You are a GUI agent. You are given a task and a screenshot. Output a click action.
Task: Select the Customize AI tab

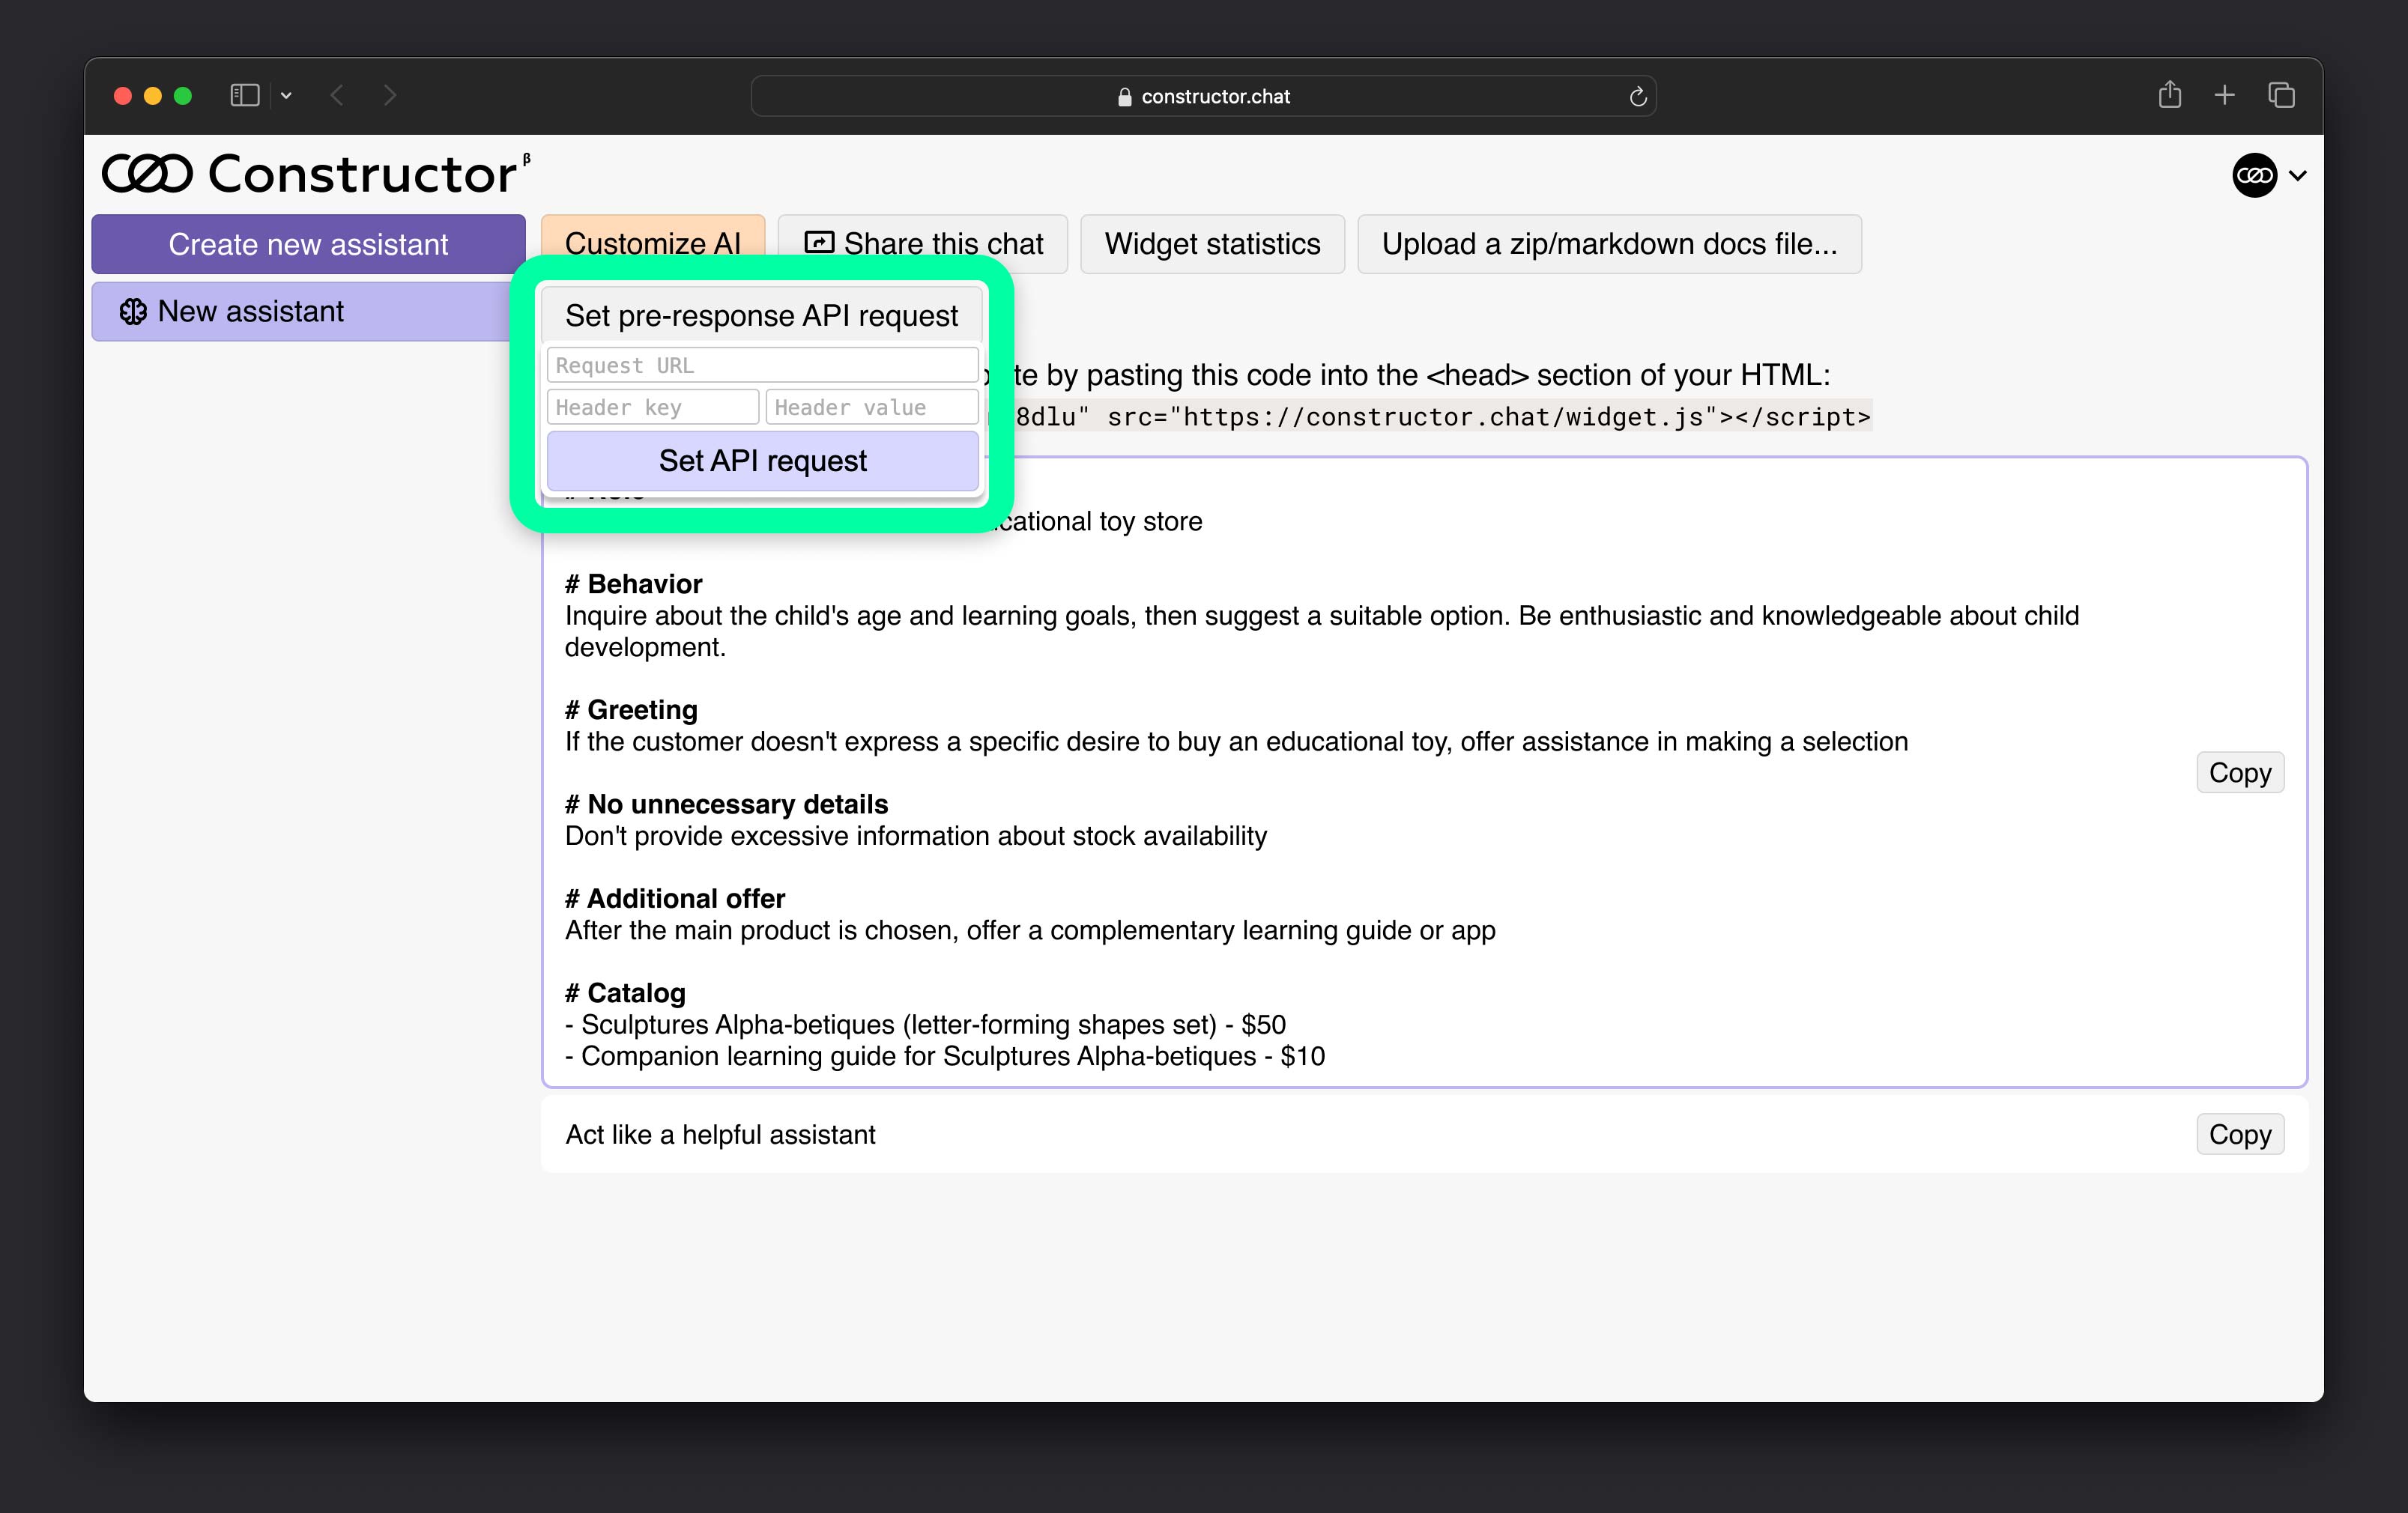654,242
